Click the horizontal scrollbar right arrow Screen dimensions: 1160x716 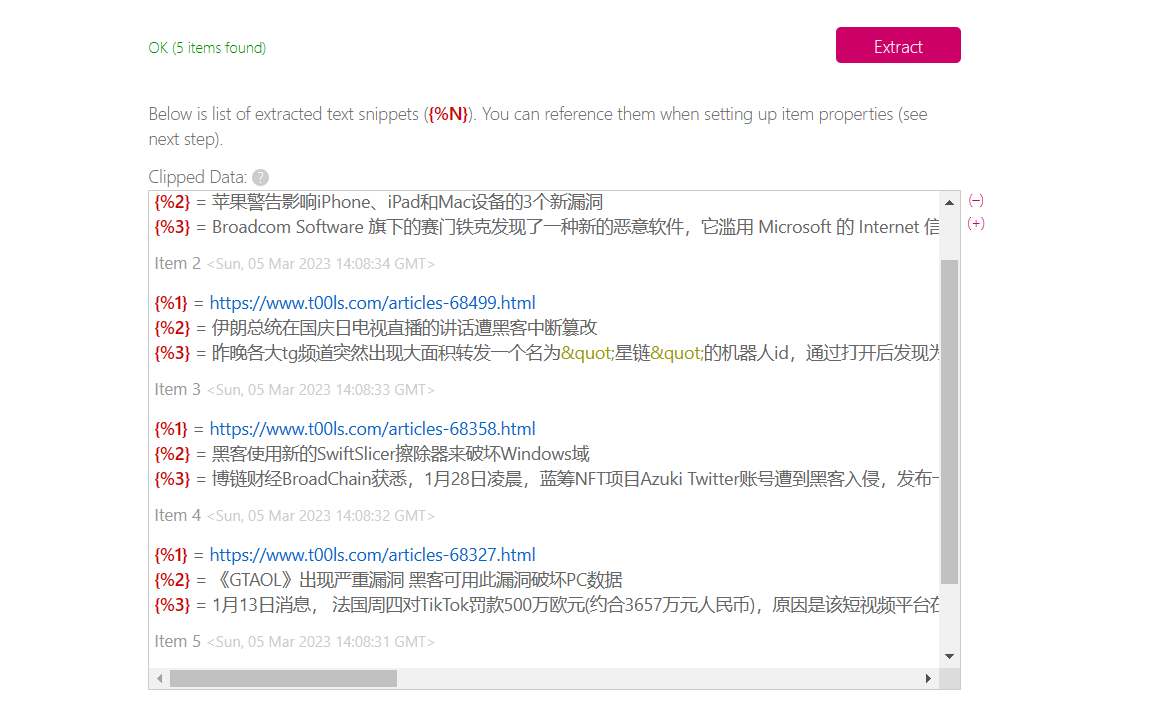pyautogui.click(x=929, y=679)
